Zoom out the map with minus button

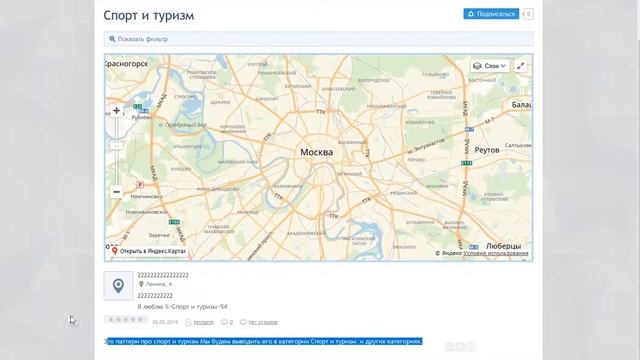[x=116, y=192]
